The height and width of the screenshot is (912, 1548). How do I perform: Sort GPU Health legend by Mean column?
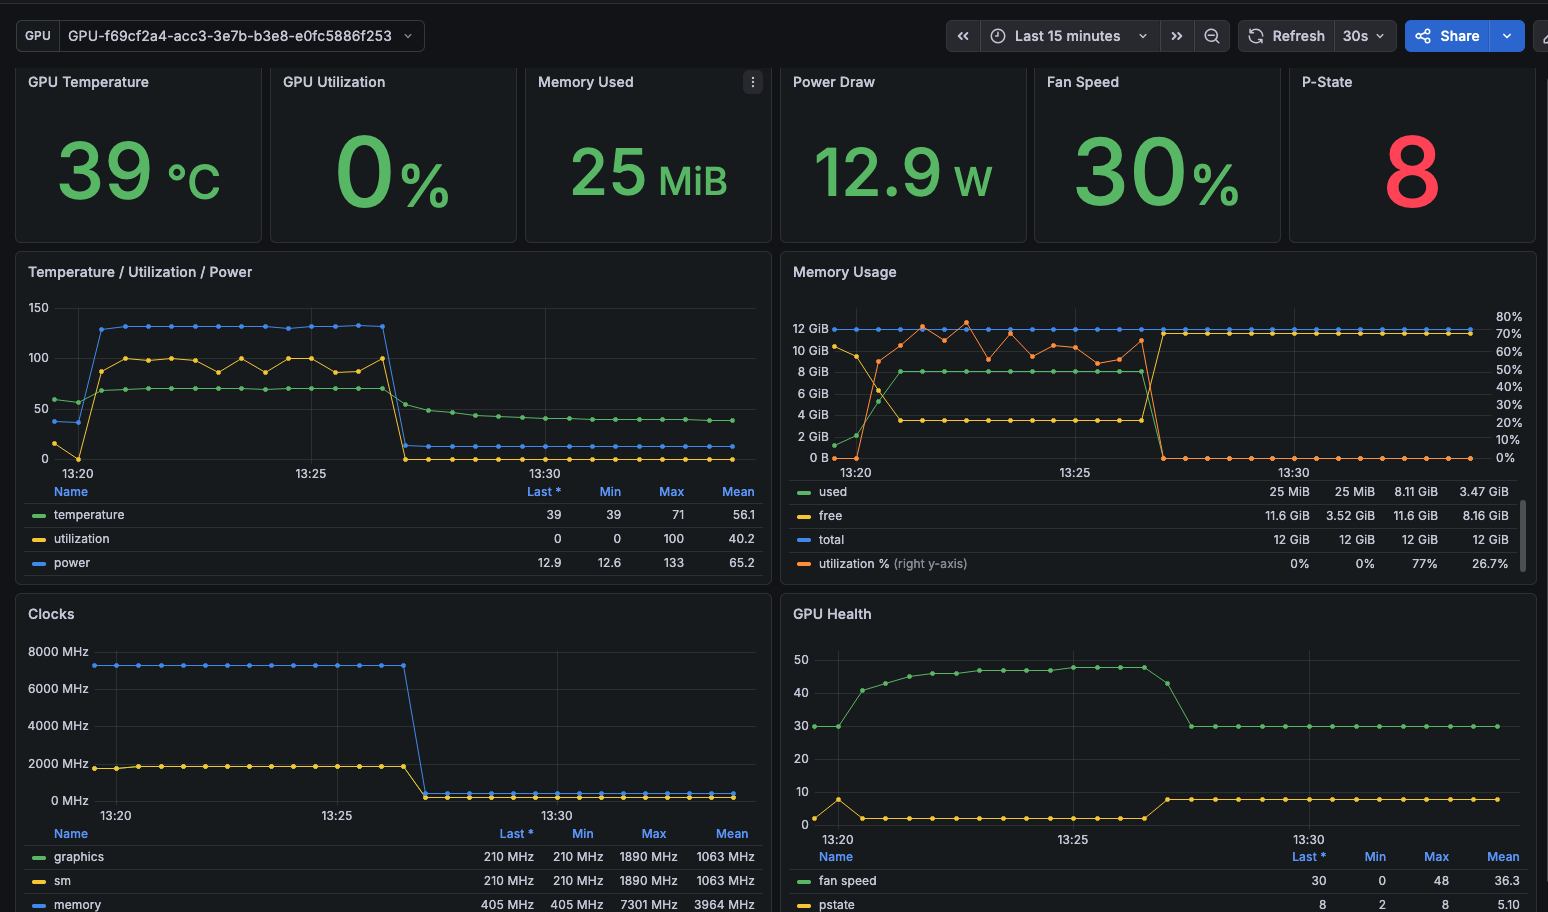point(1503,857)
